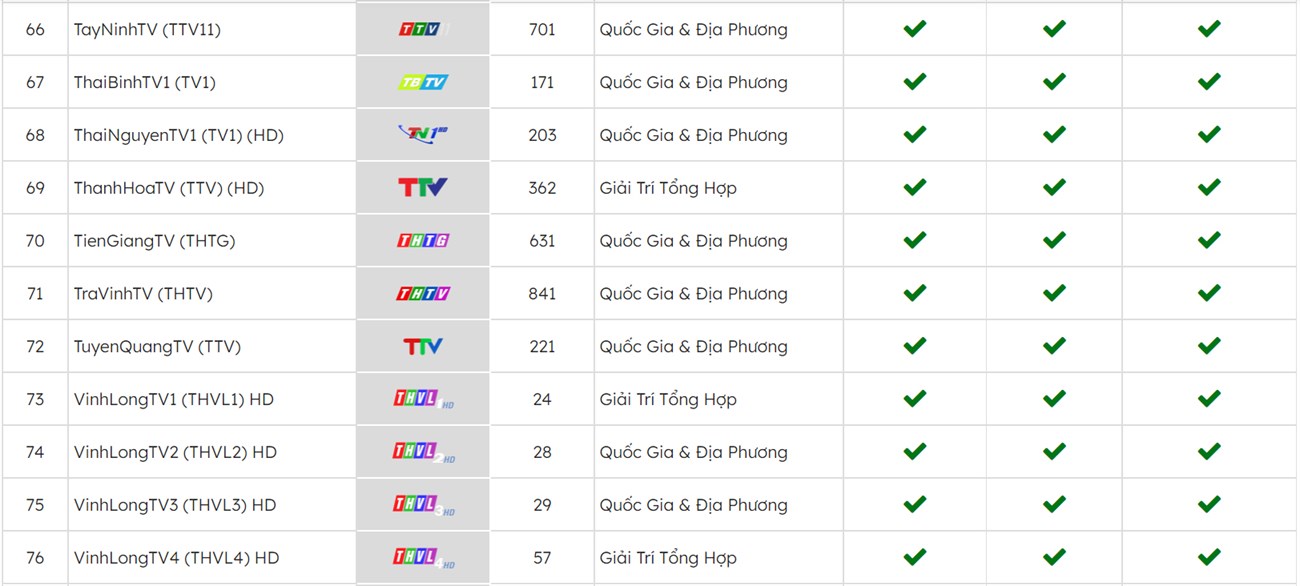Open the ThanhHoaTV TTV logo
Image resolution: width=1300 pixels, height=586 pixels.
coord(423,188)
